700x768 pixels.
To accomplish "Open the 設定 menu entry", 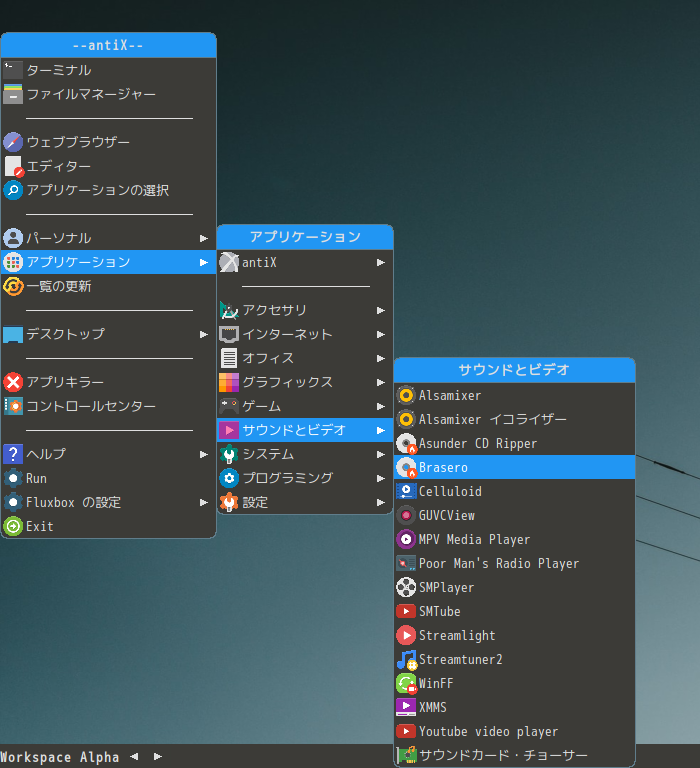I will click(305, 502).
